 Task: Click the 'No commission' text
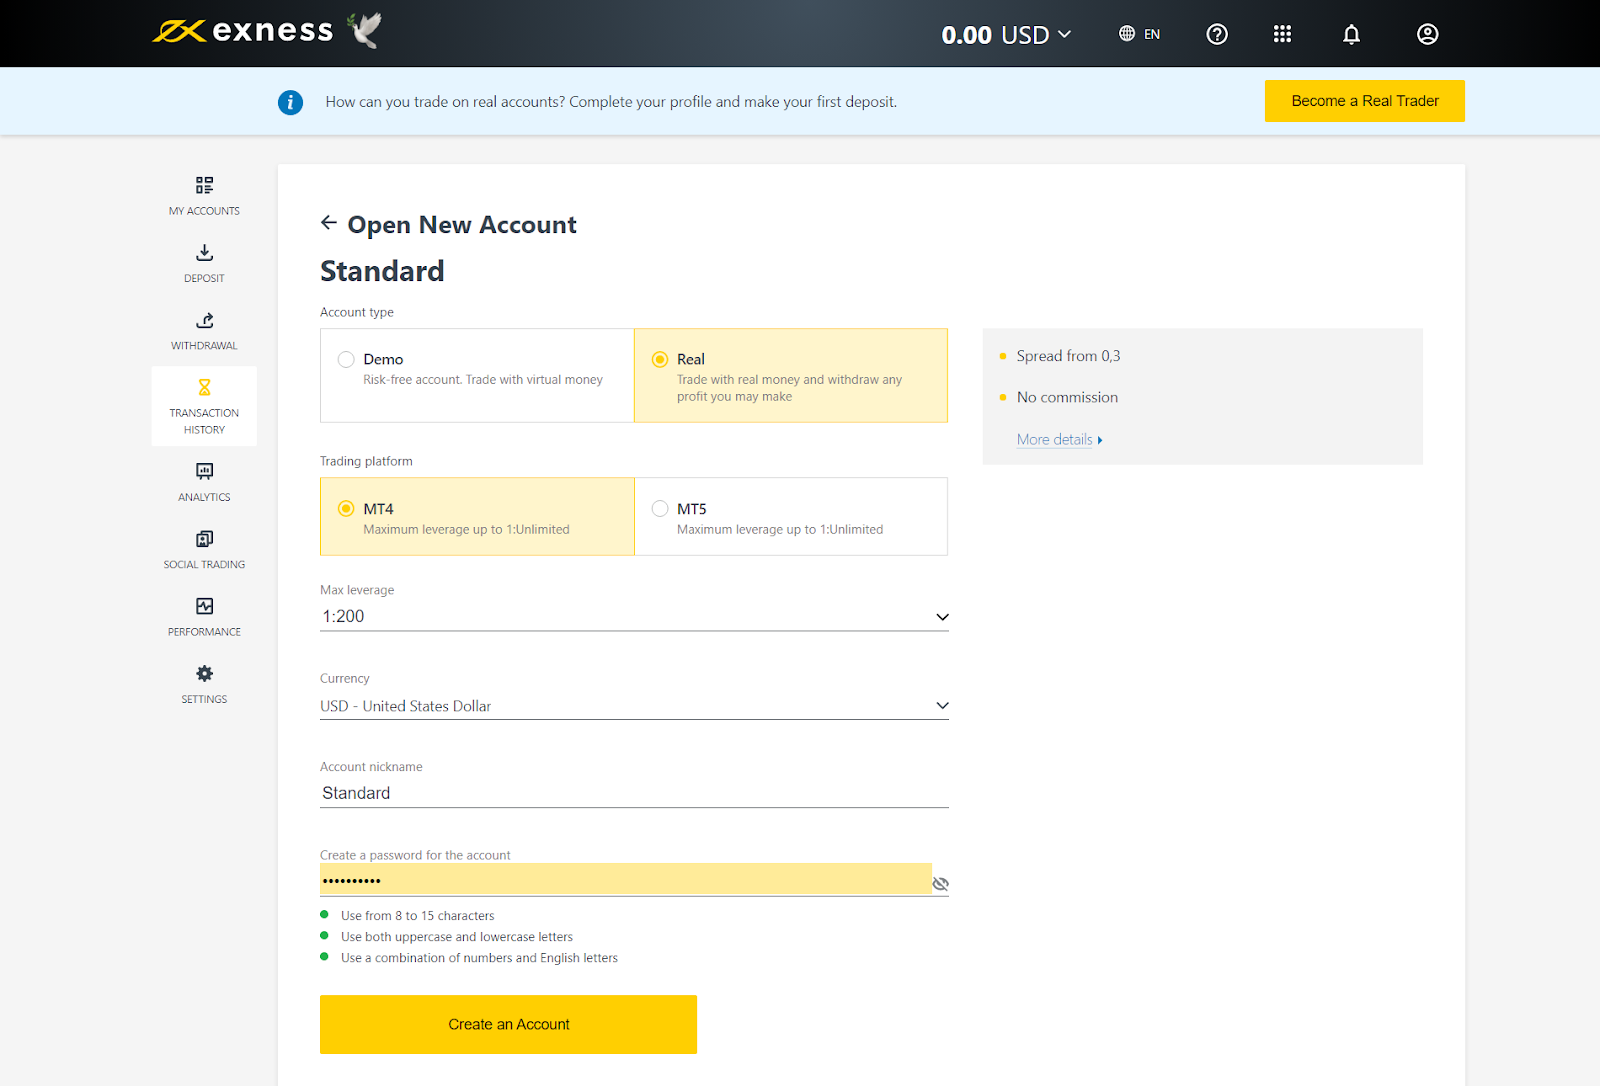[1067, 397]
